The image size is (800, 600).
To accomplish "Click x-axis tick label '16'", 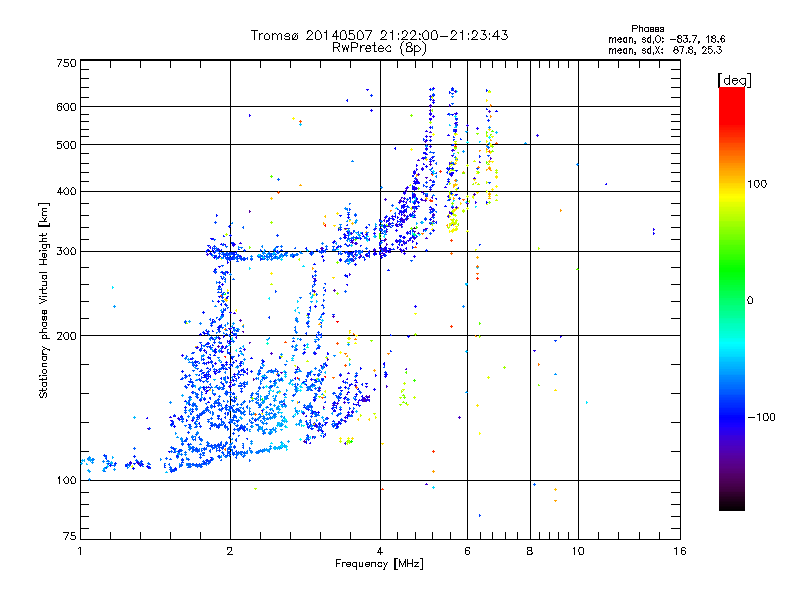I will 680,551.
